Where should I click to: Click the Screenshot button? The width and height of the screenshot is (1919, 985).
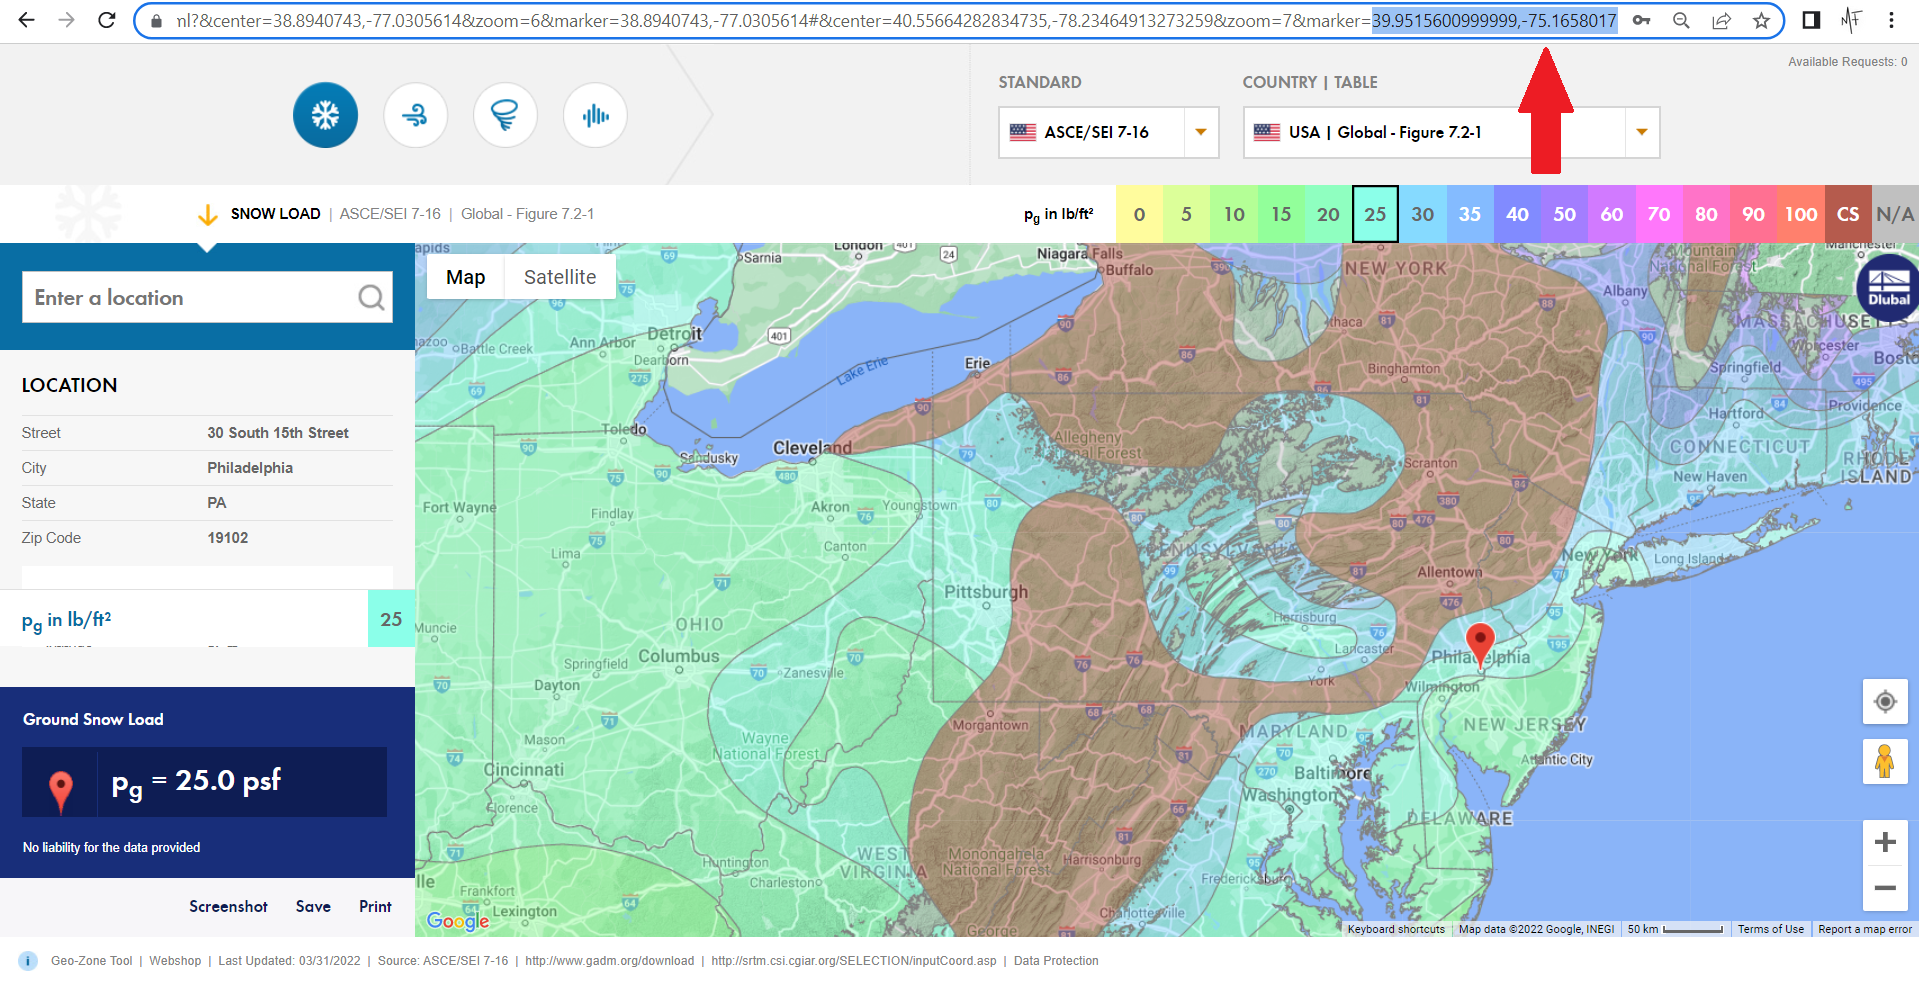(228, 906)
